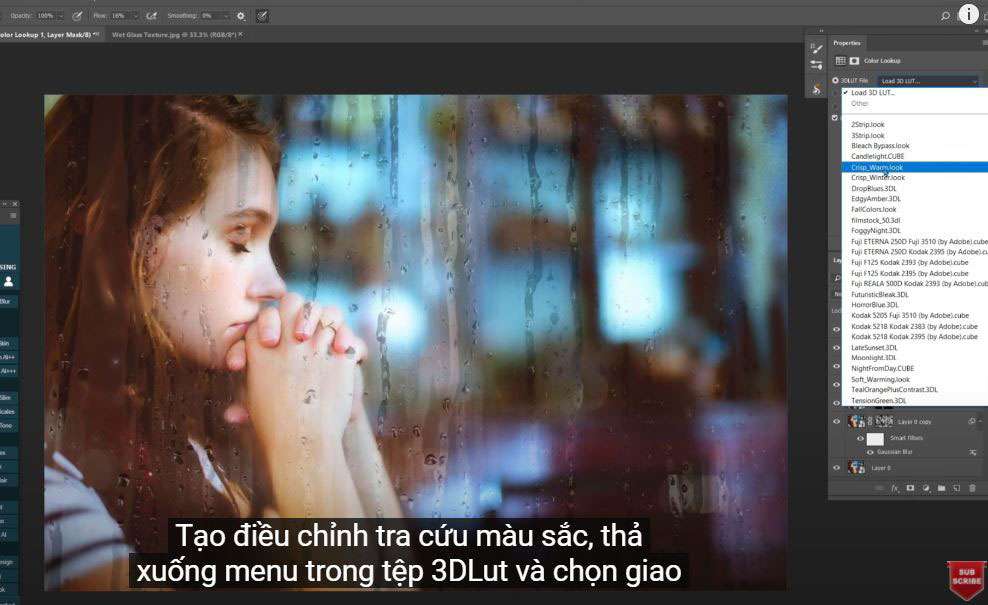Delete layer with the trash icon
This screenshot has height=605, width=988.
972,488
